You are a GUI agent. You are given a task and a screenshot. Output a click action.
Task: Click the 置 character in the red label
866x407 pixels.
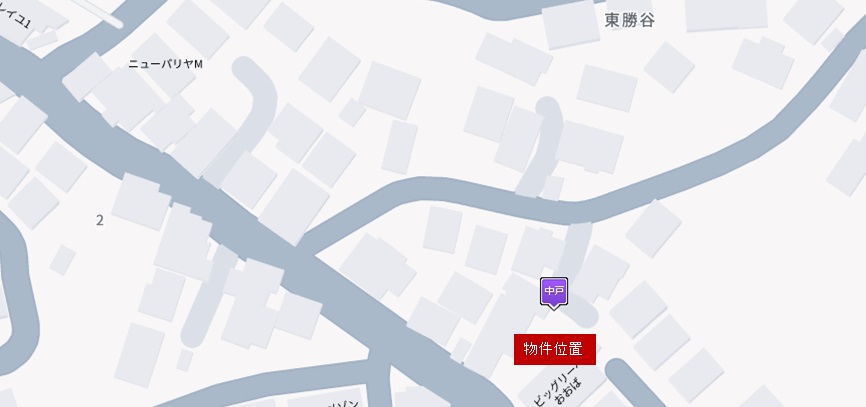[x=575, y=349]
